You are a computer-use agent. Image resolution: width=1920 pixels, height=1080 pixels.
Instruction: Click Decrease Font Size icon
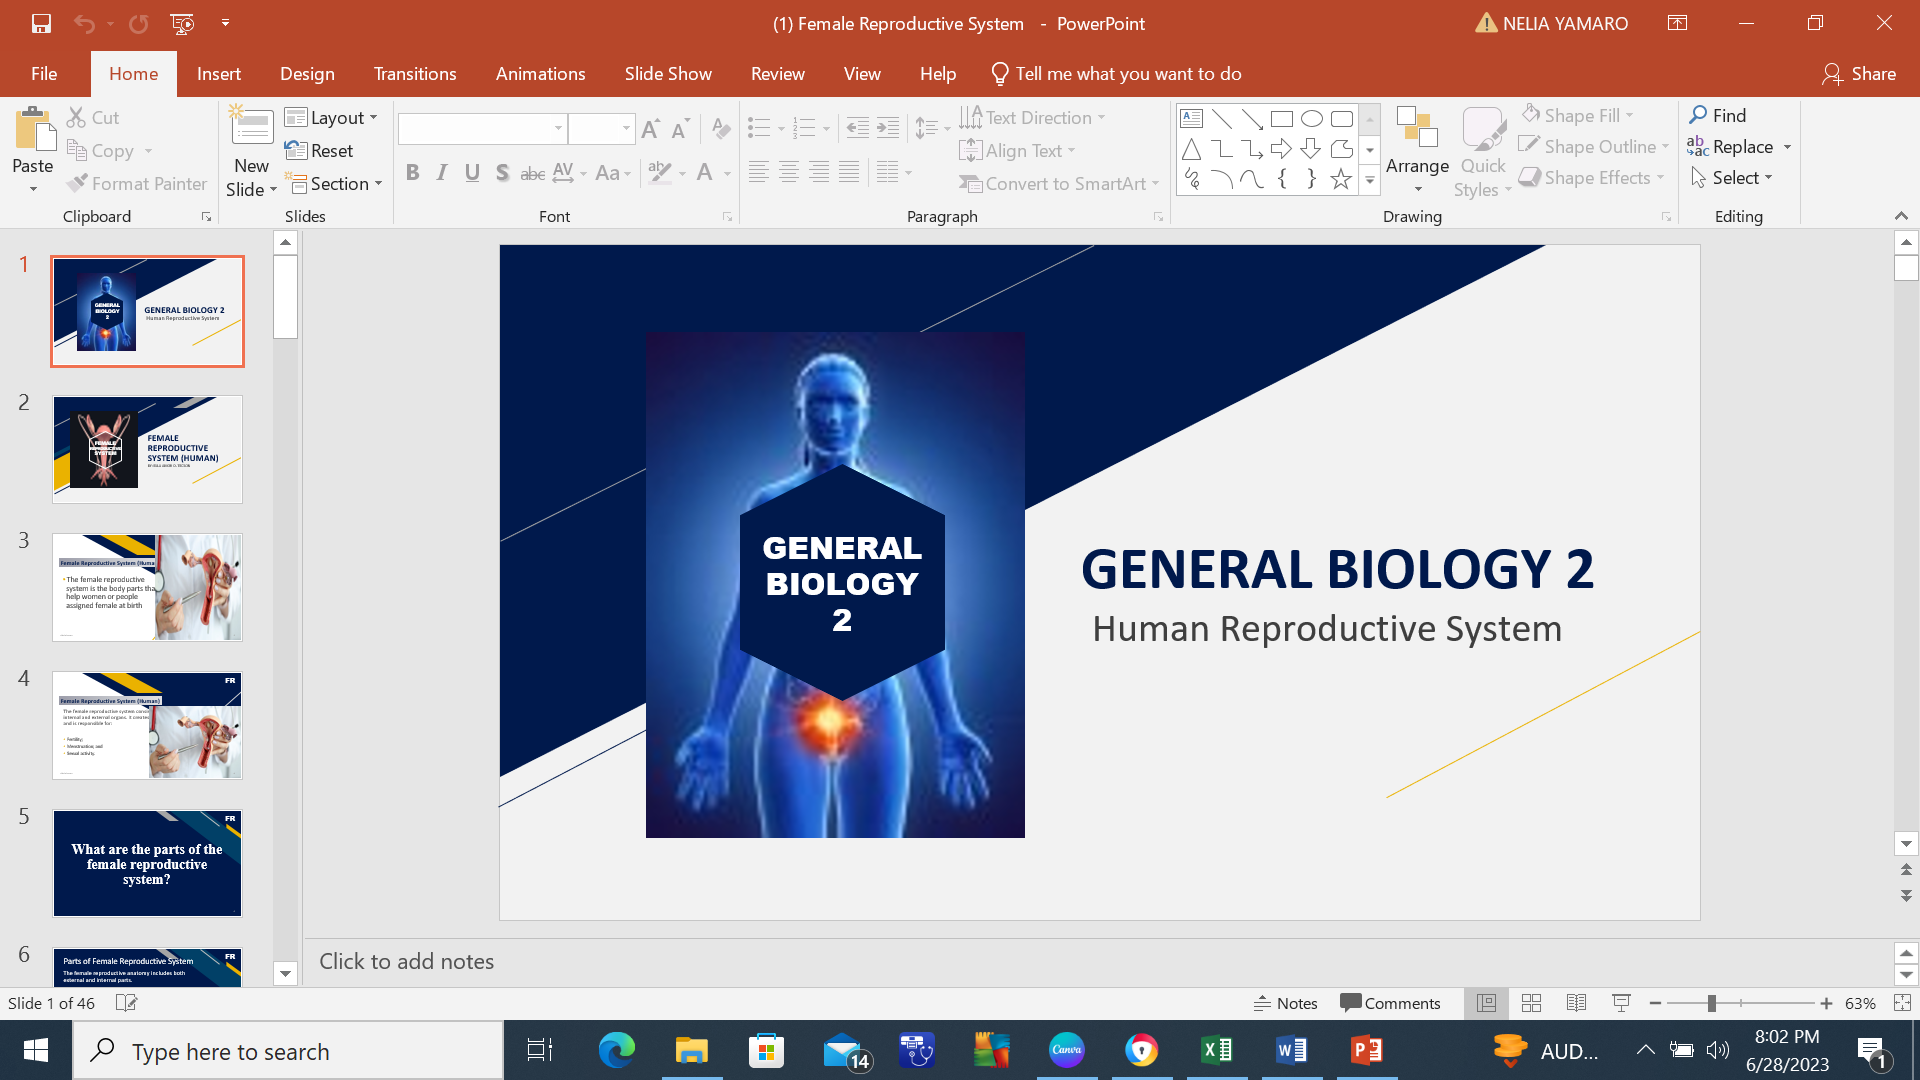click(680, 129)
